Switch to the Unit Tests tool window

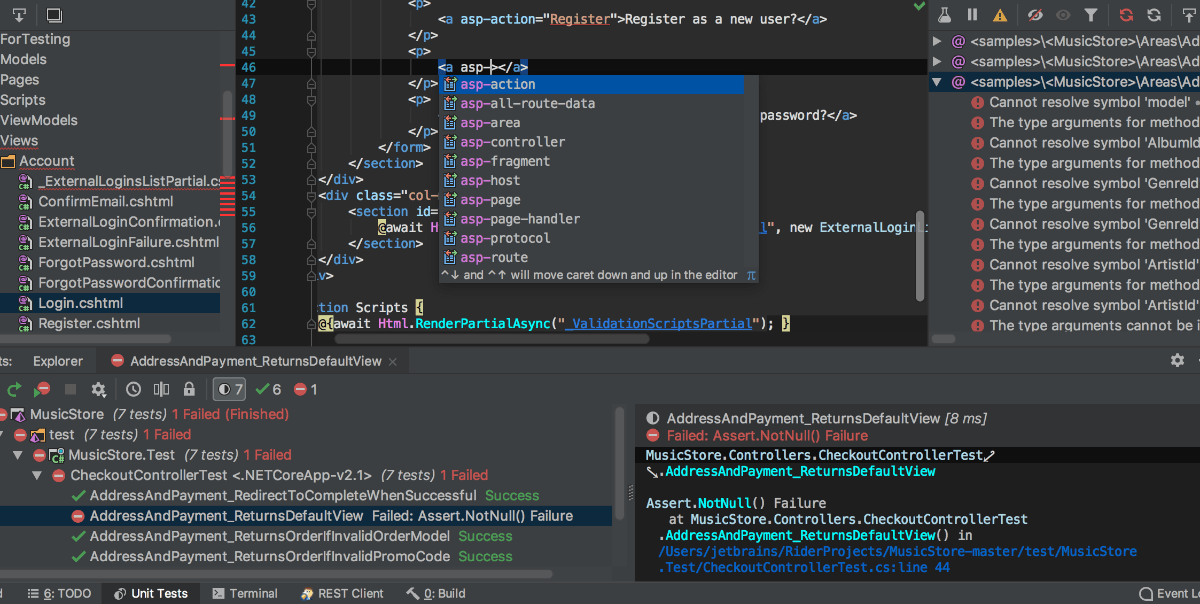tap(150, 593)
